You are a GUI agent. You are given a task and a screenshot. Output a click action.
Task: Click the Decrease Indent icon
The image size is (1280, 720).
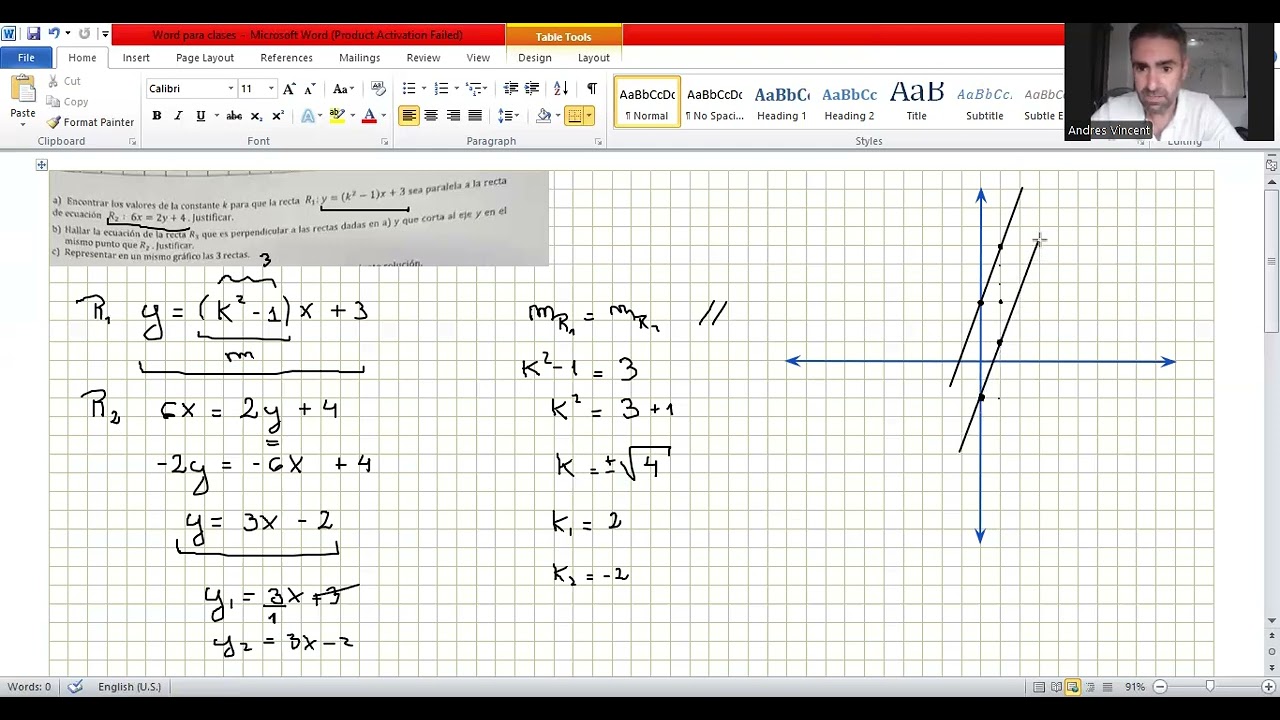click(511, 89)
